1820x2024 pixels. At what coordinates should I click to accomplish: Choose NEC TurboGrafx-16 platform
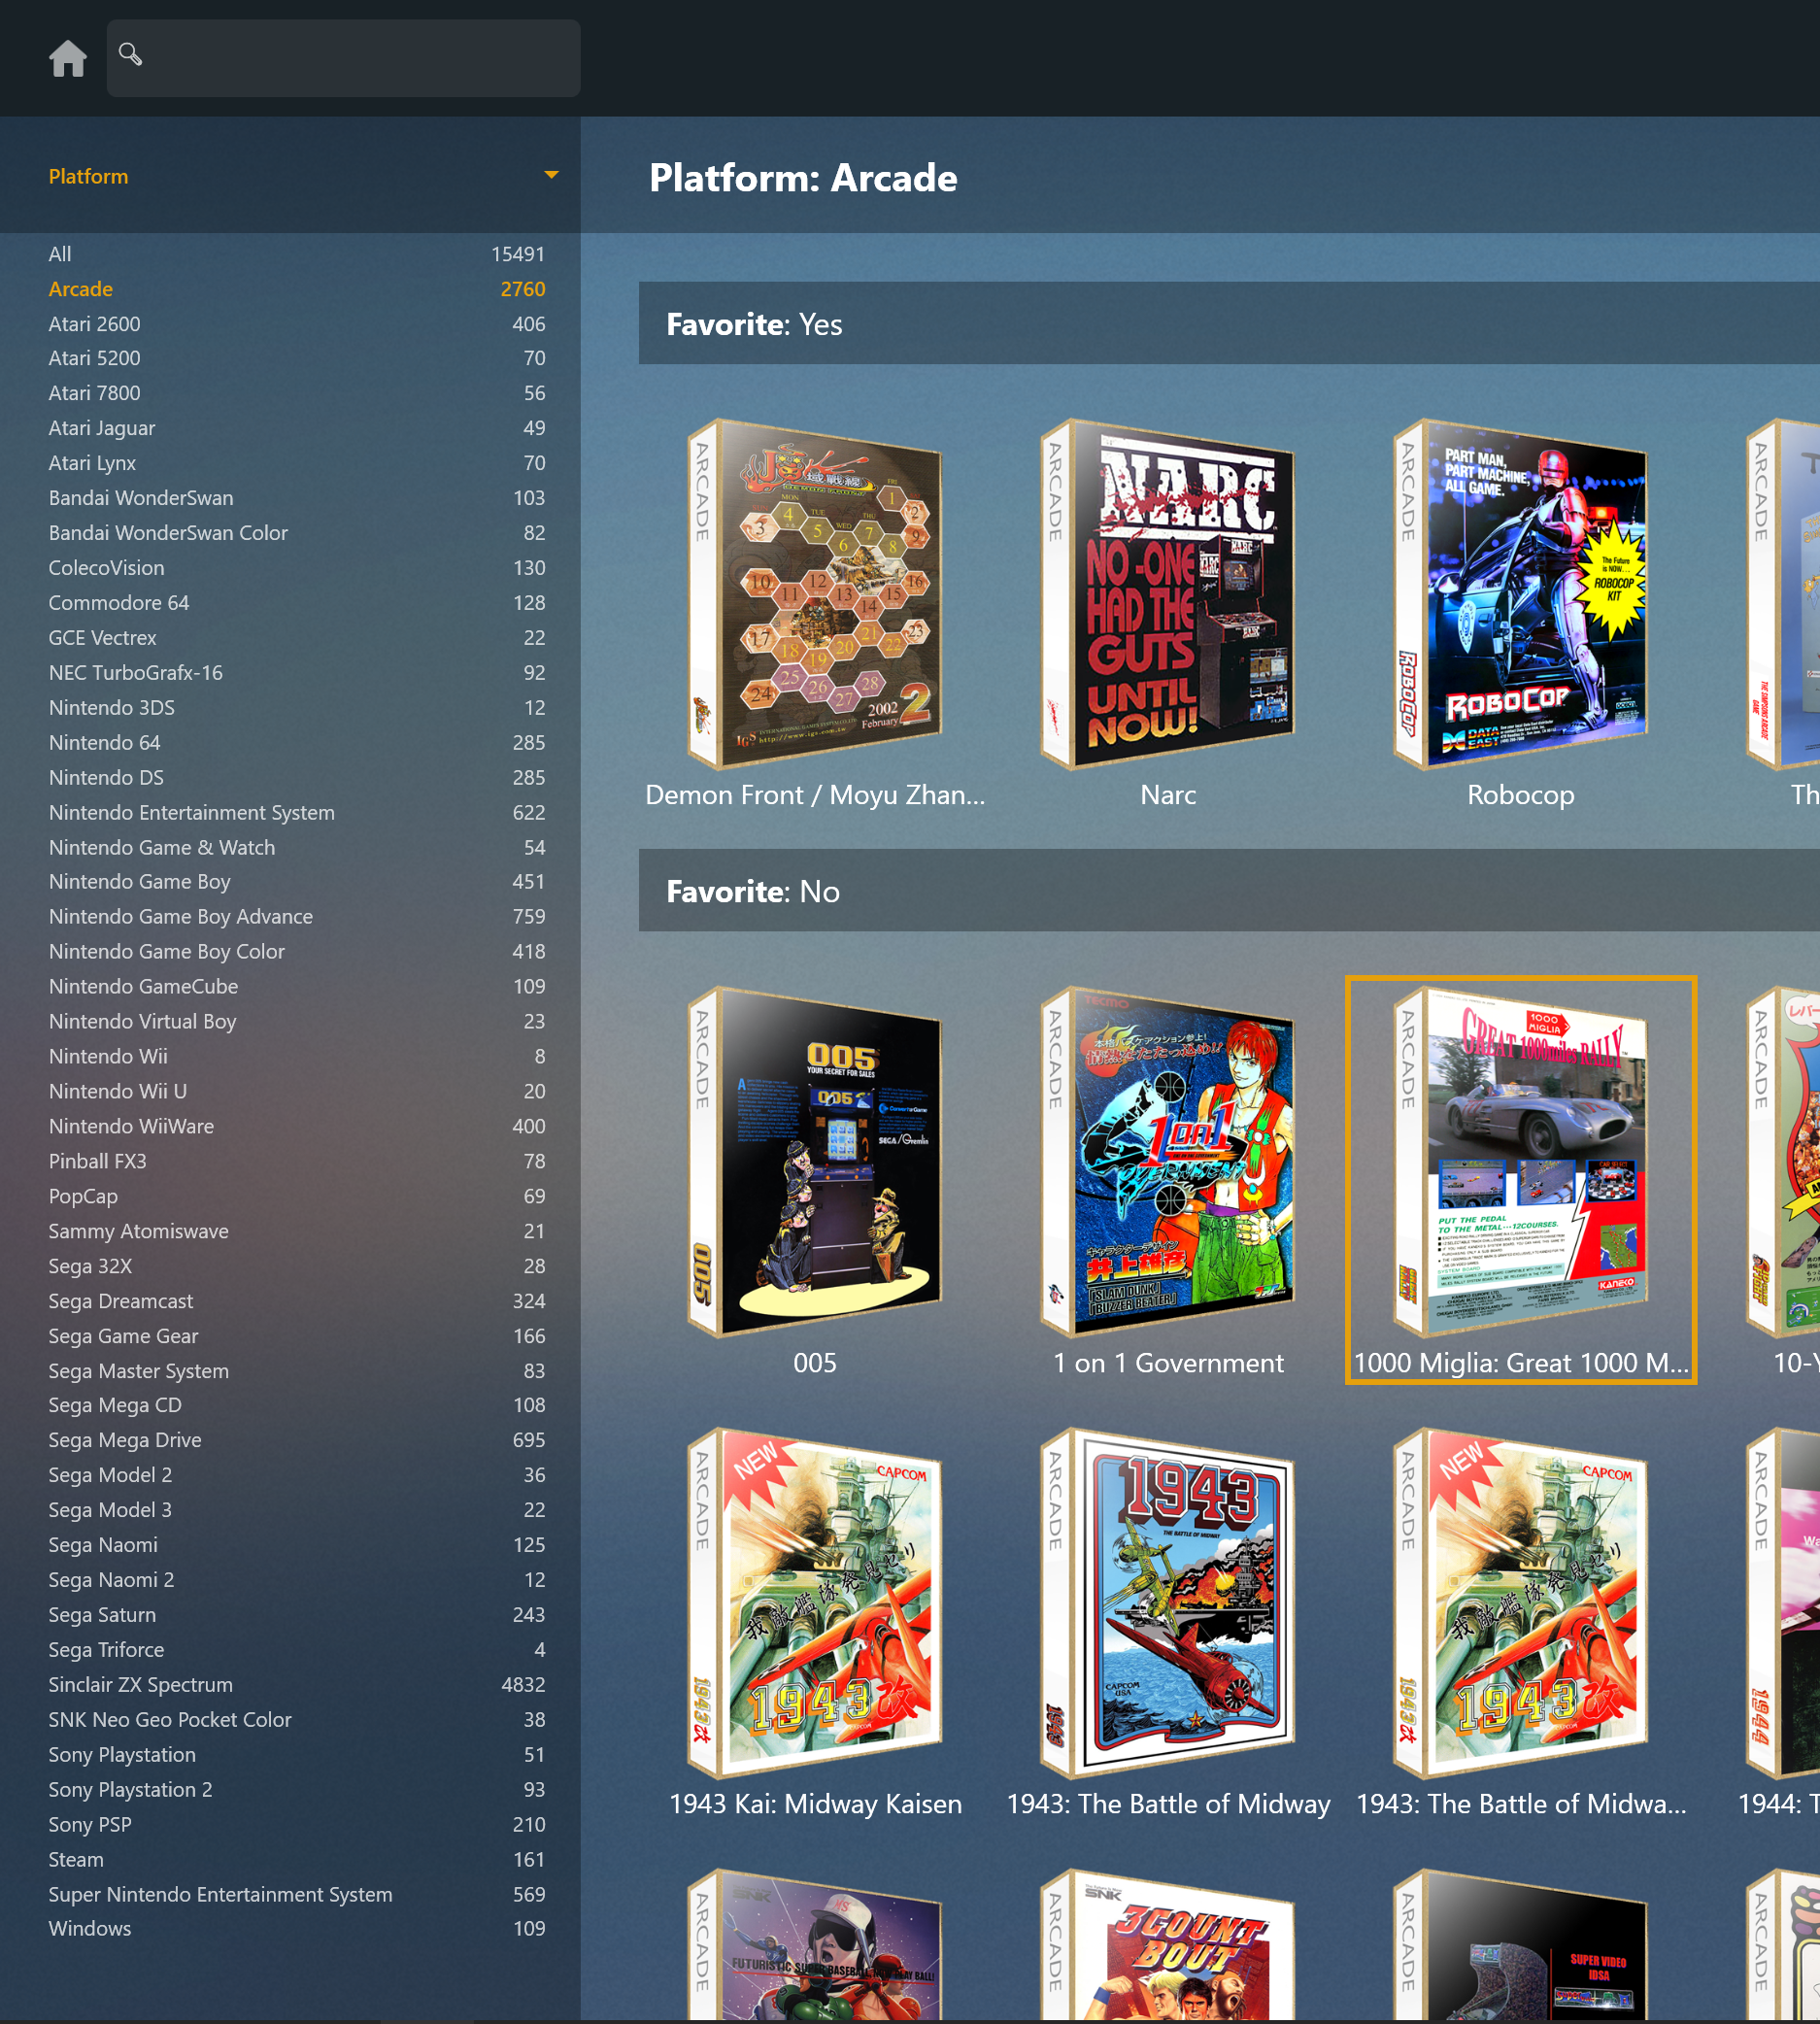point(297,673)
